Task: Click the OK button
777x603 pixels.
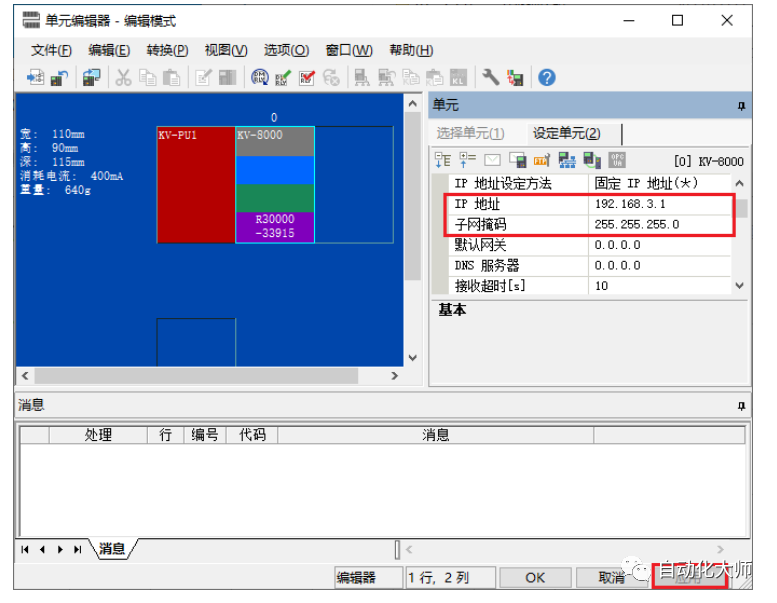Action: click(535, 577)
